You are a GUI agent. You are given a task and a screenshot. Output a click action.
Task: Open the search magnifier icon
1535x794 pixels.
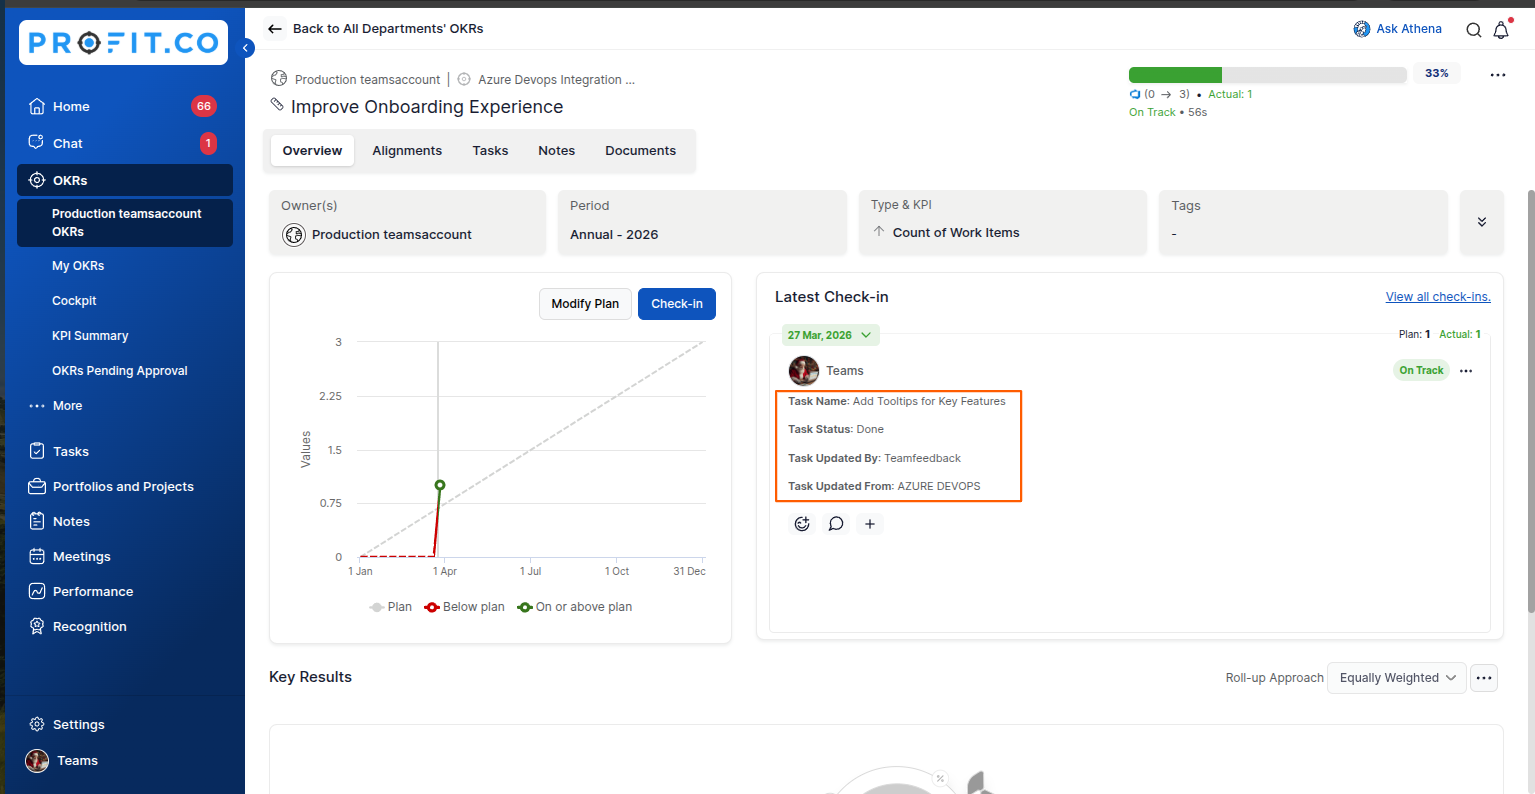click(x=1473, y=30)
